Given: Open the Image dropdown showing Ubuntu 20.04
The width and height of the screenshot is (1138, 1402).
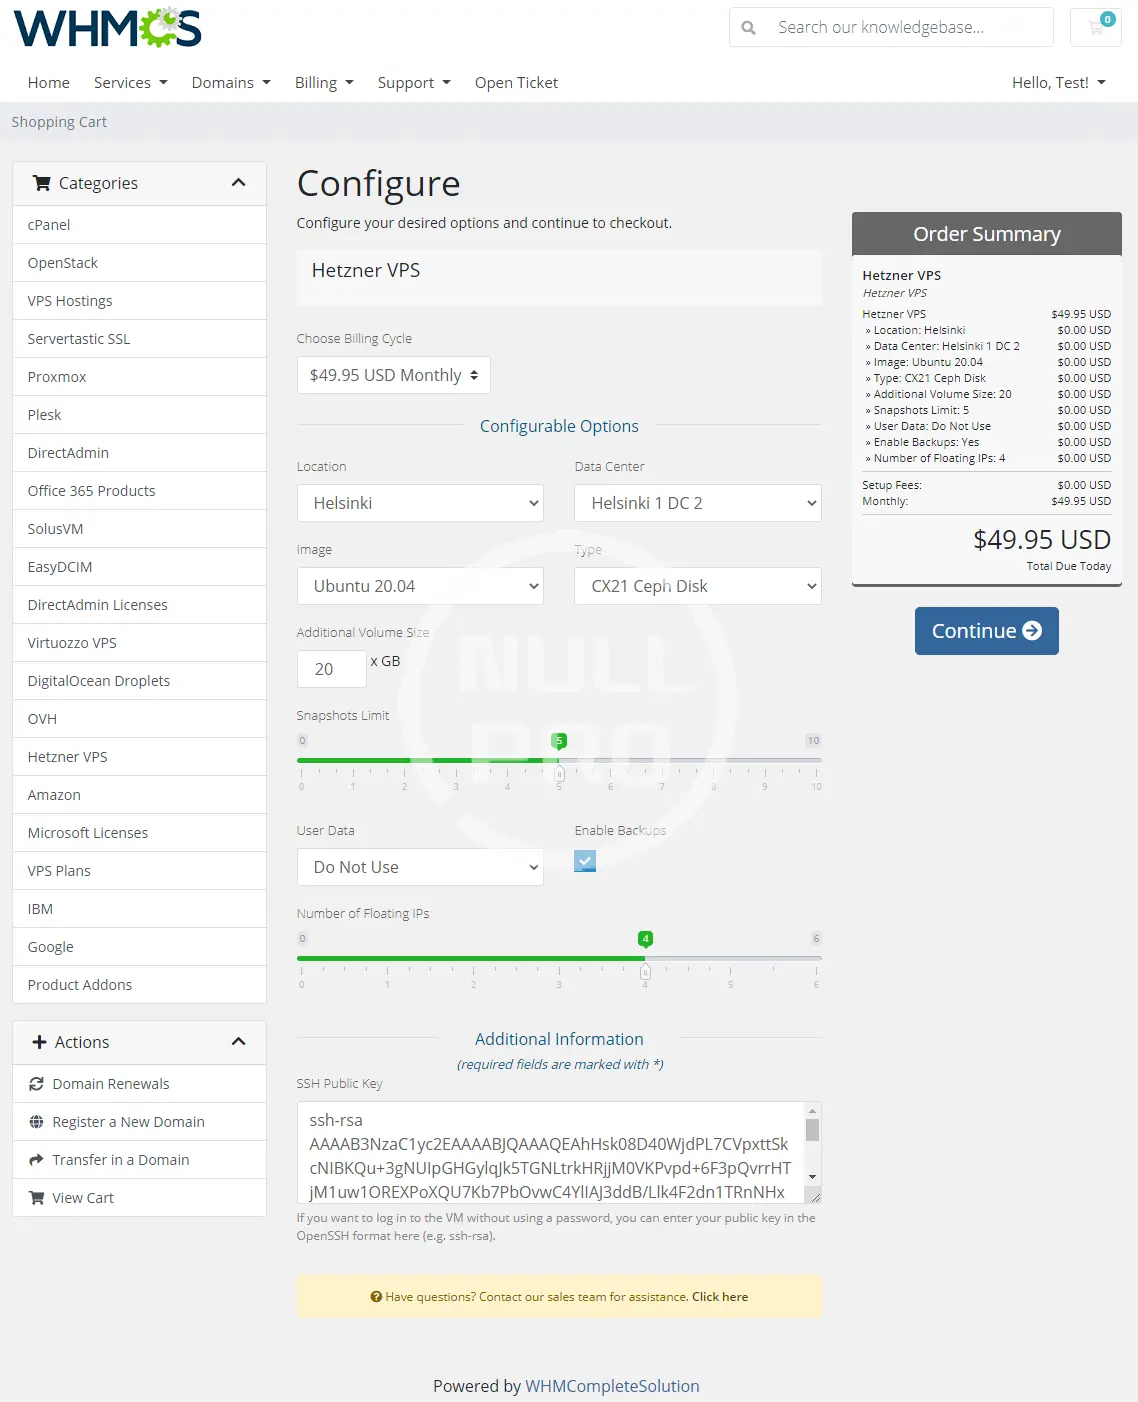Looking at the screenshot, I should click(x=420, y=586).
